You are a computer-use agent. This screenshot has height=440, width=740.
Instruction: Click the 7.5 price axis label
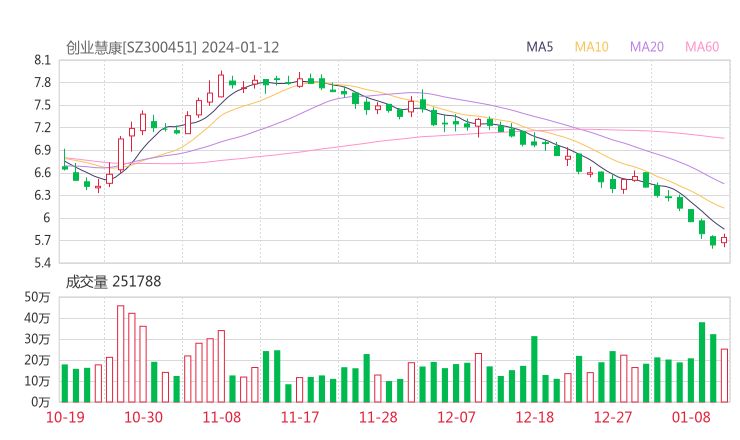click(x=42, y=105)
